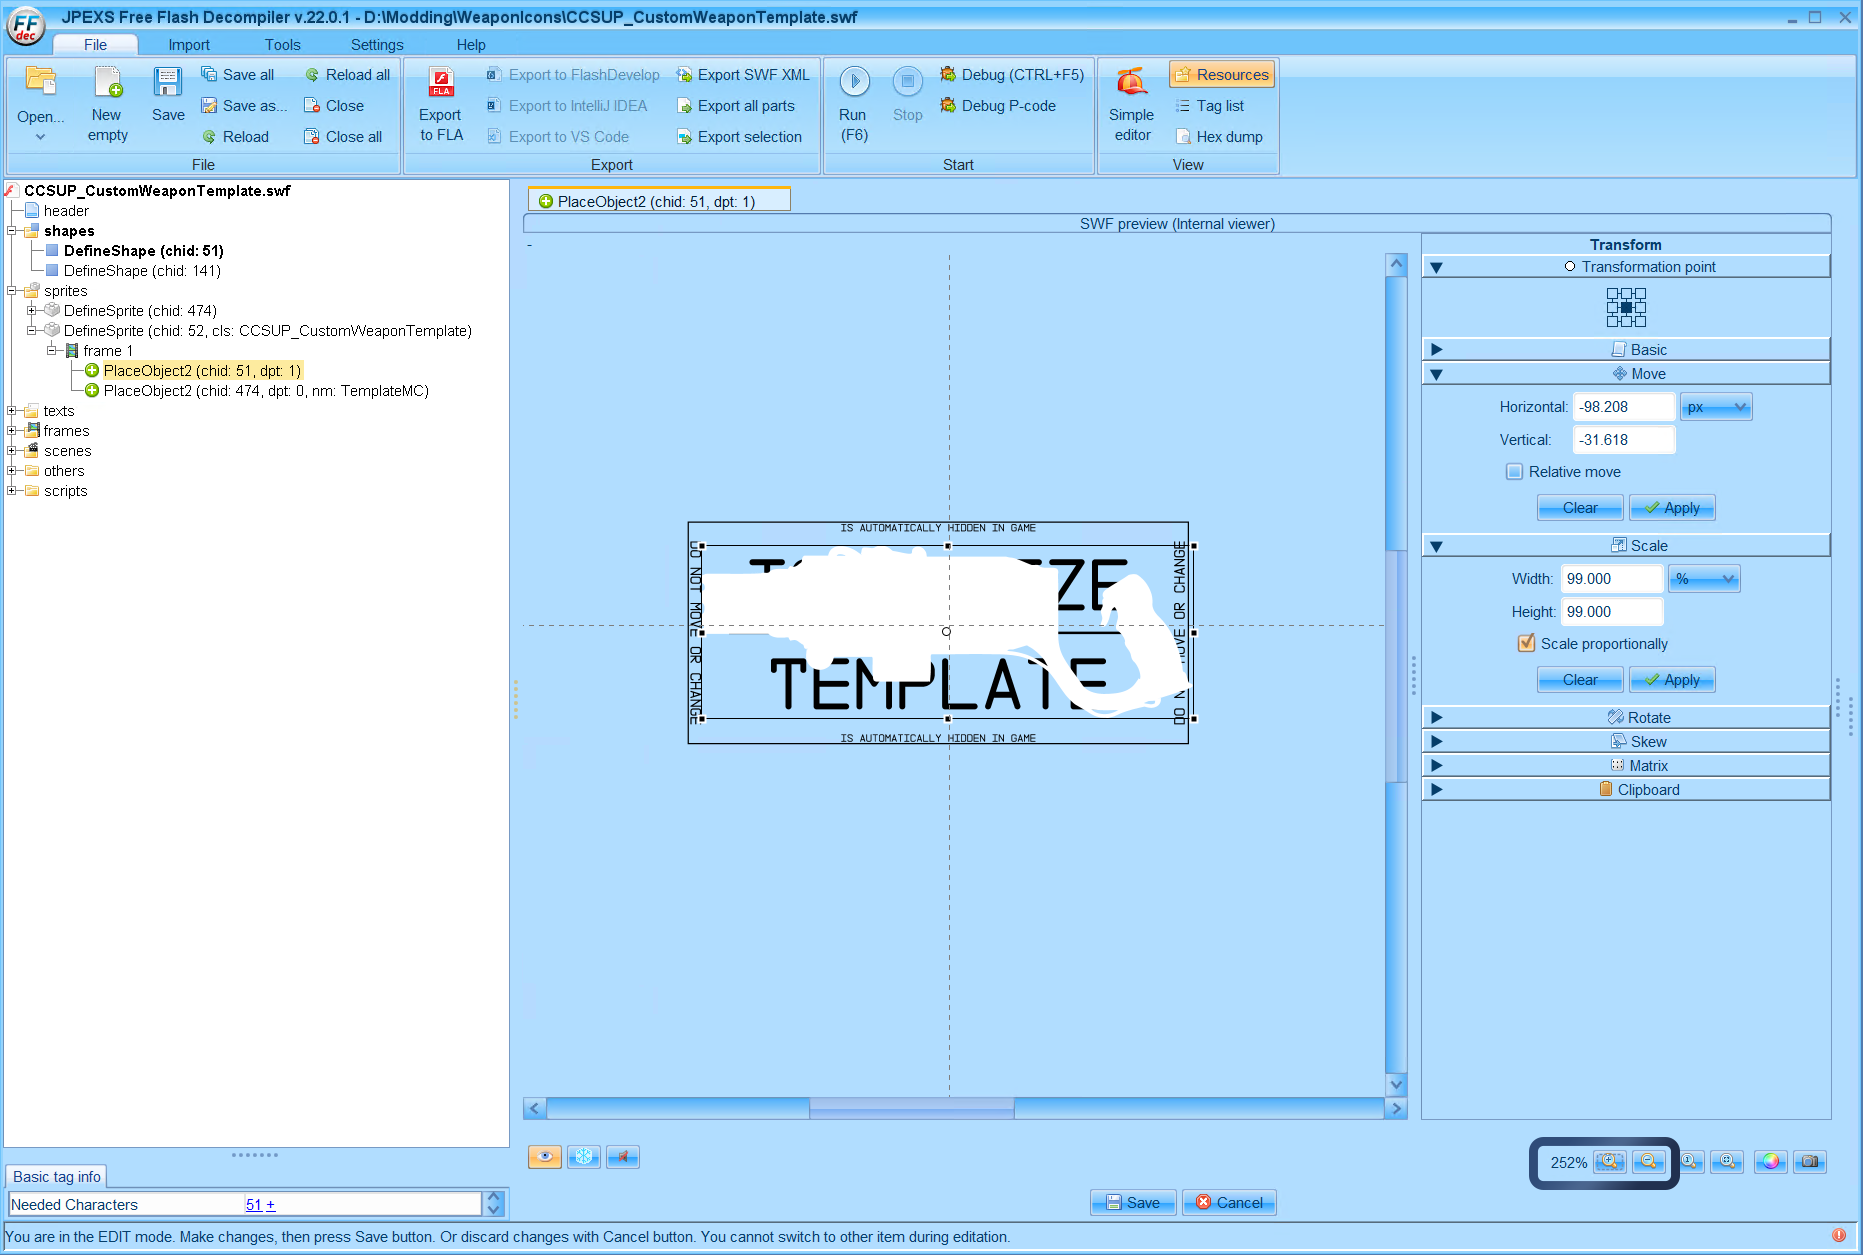
Task: Expand the Rotate section
Action: (1436, 718)
